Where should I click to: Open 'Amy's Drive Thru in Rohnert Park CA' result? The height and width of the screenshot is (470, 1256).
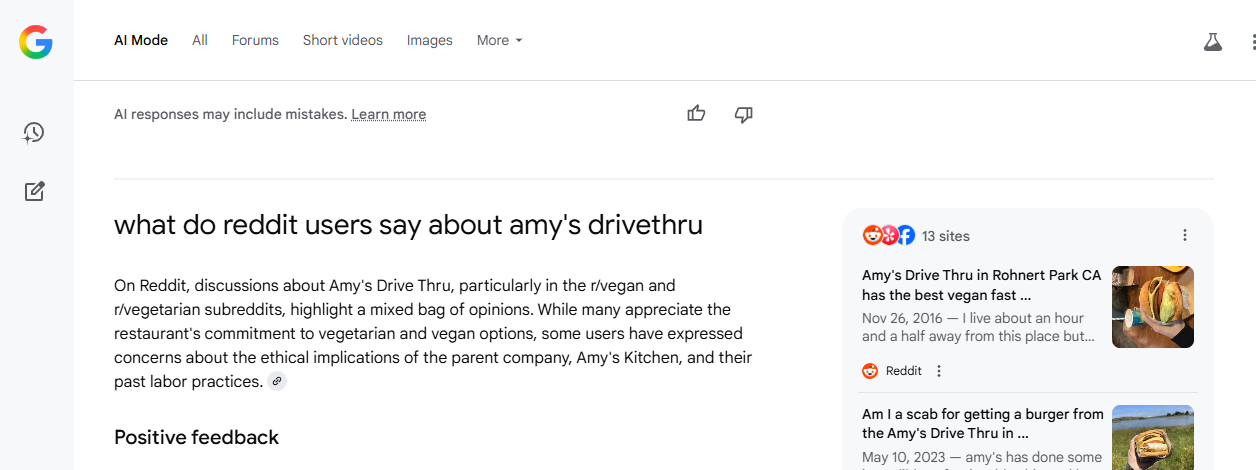pyautogui.click(x=981, y=285)
